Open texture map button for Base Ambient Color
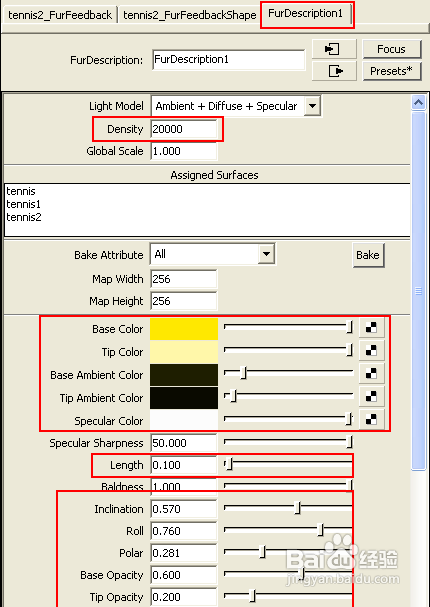The width and height of the screenshot is (430, 607). (372, 374)
